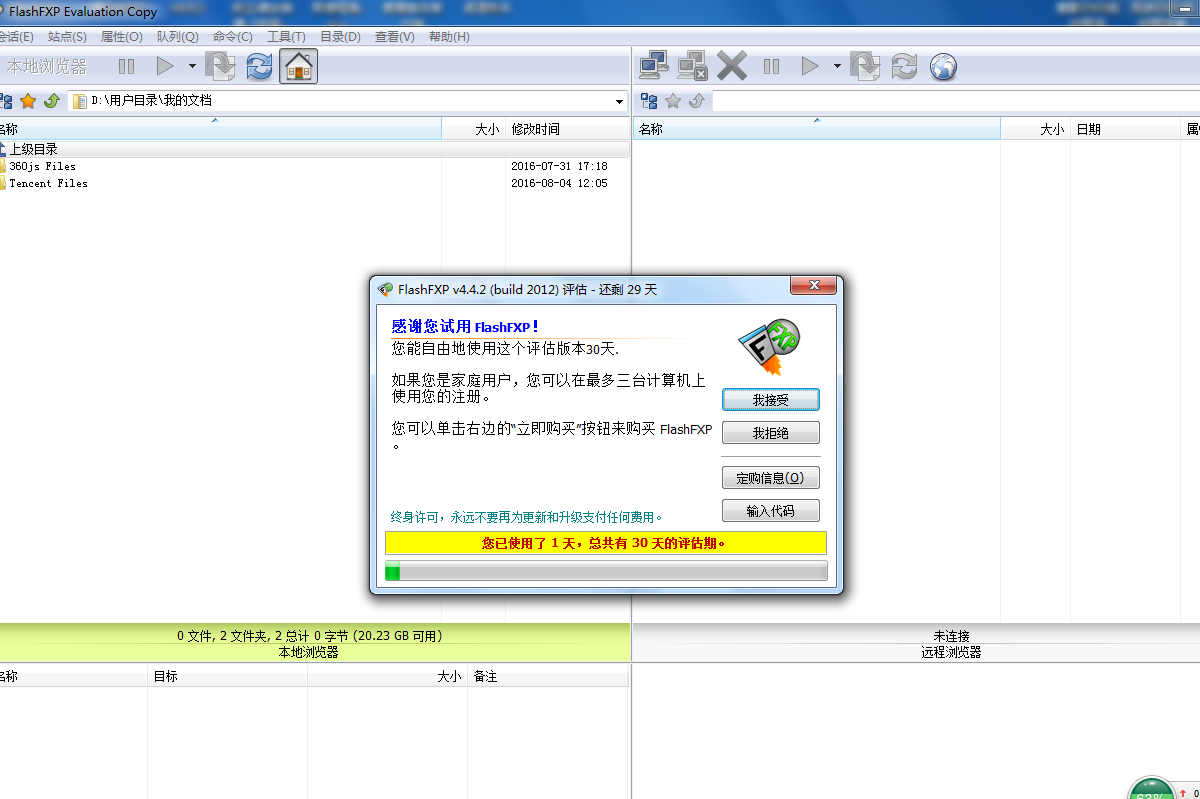Close the FlashFXP evaluation dialog
The width and height of the screenshot is (1200, 799).
click(813, 286)
